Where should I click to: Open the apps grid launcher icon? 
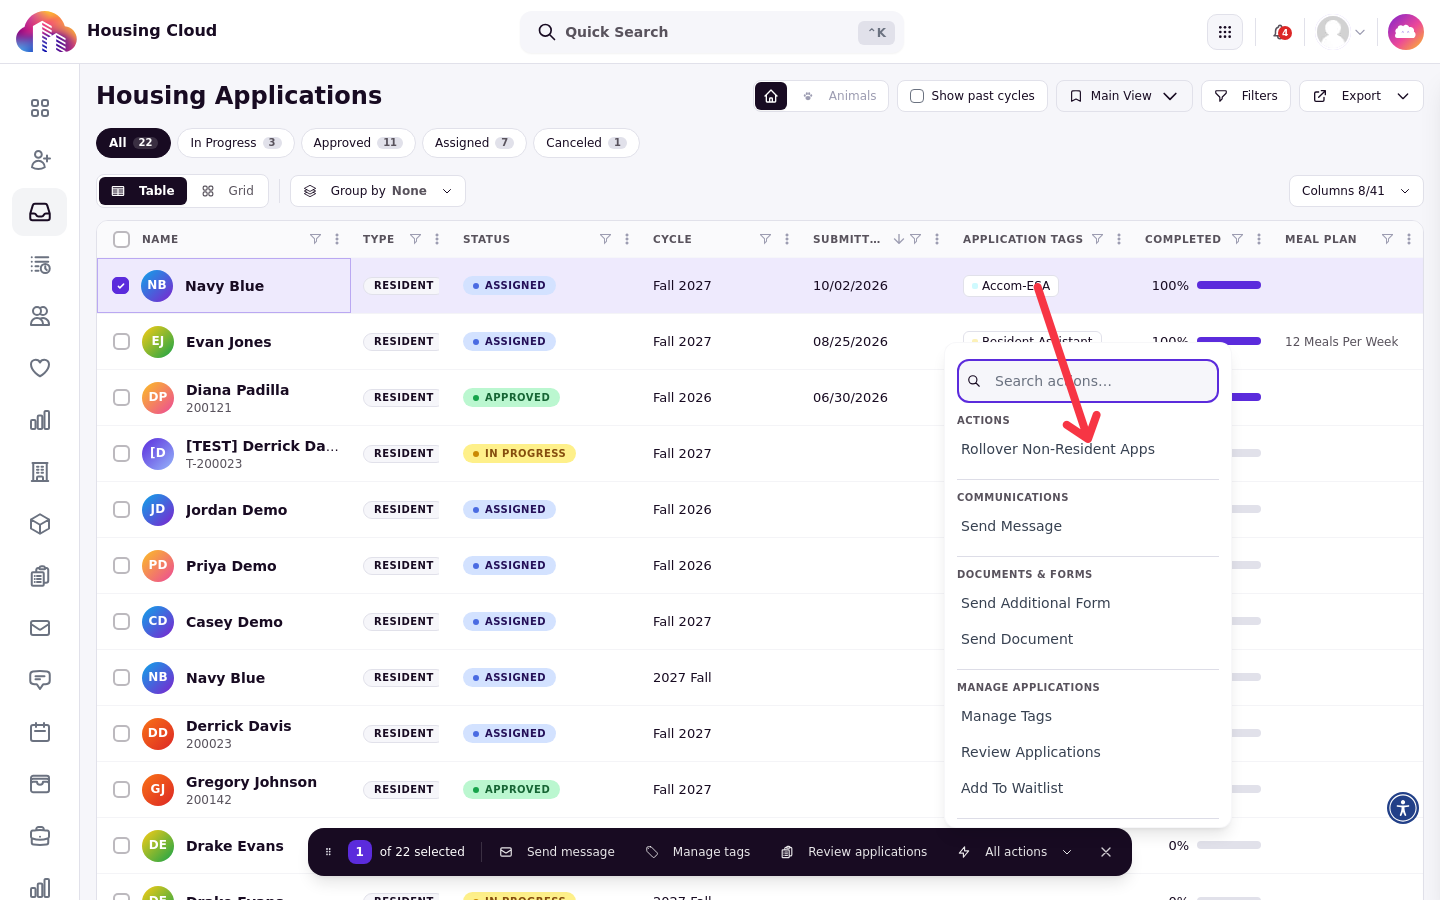pos(1225,32)
